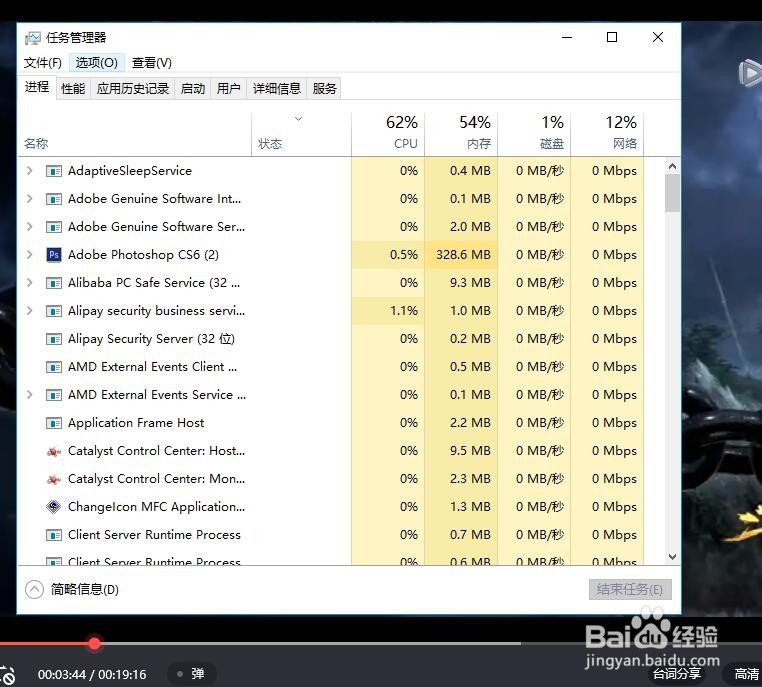Switch to the 用户 tab
This screenshot has width=762, height=687.
(x=228, y=88)
